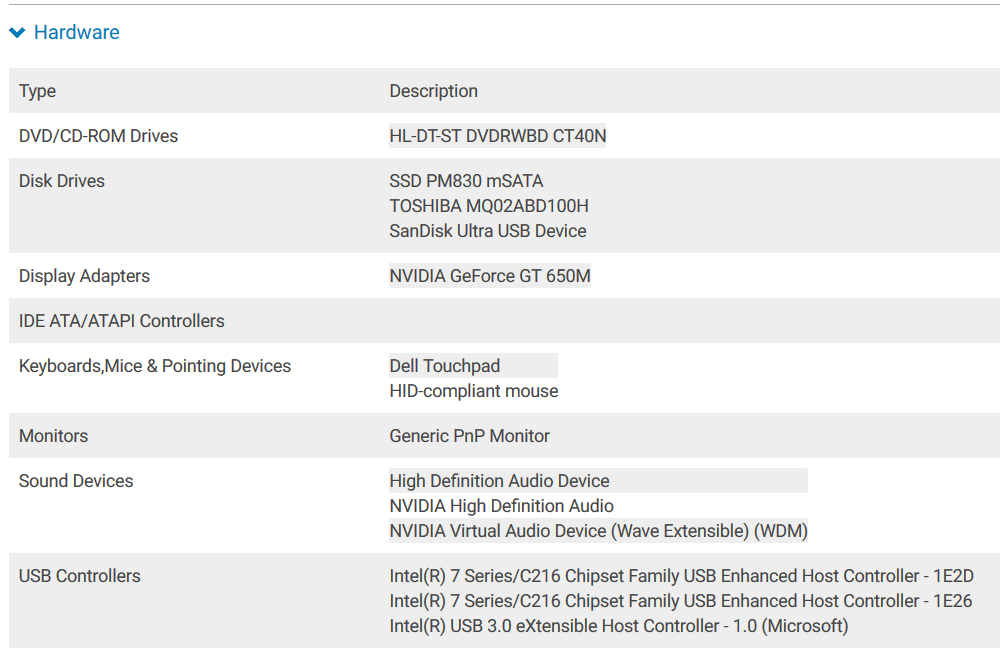Screen dimensions: 1000x663
Task: Select USB Enhanced Host Controller 1E26
Action: click(x=680, y=601)
